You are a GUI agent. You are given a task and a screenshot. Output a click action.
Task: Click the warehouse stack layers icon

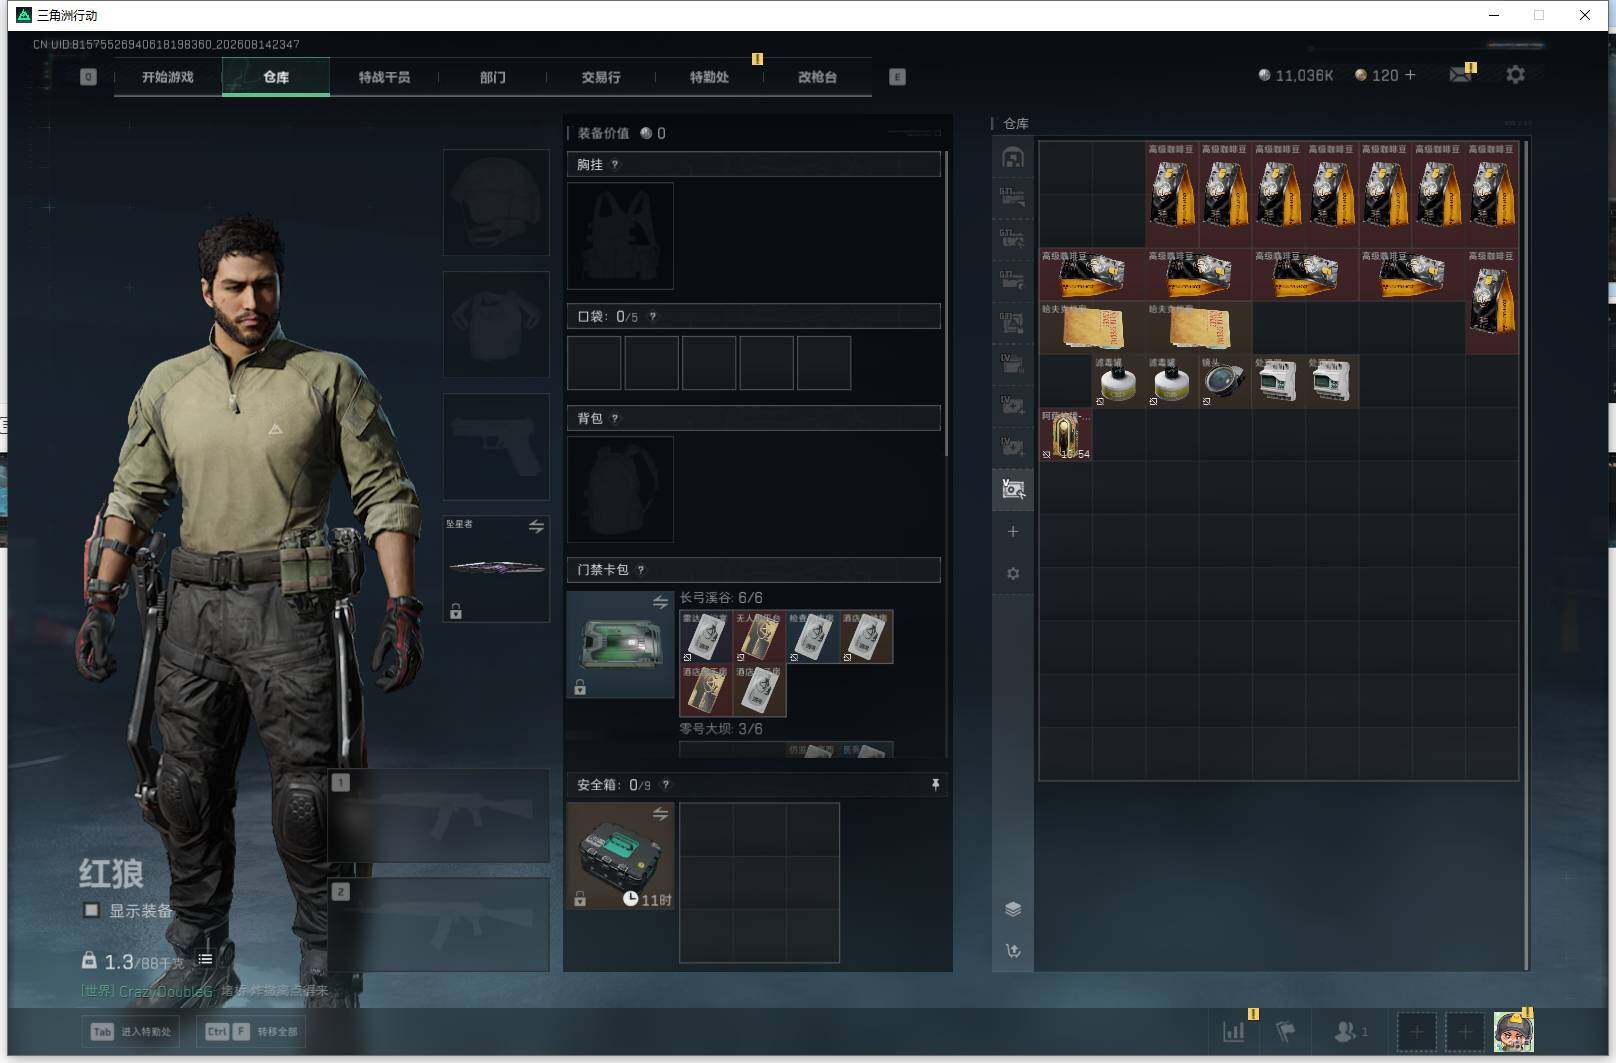[x=1013, y=909]
